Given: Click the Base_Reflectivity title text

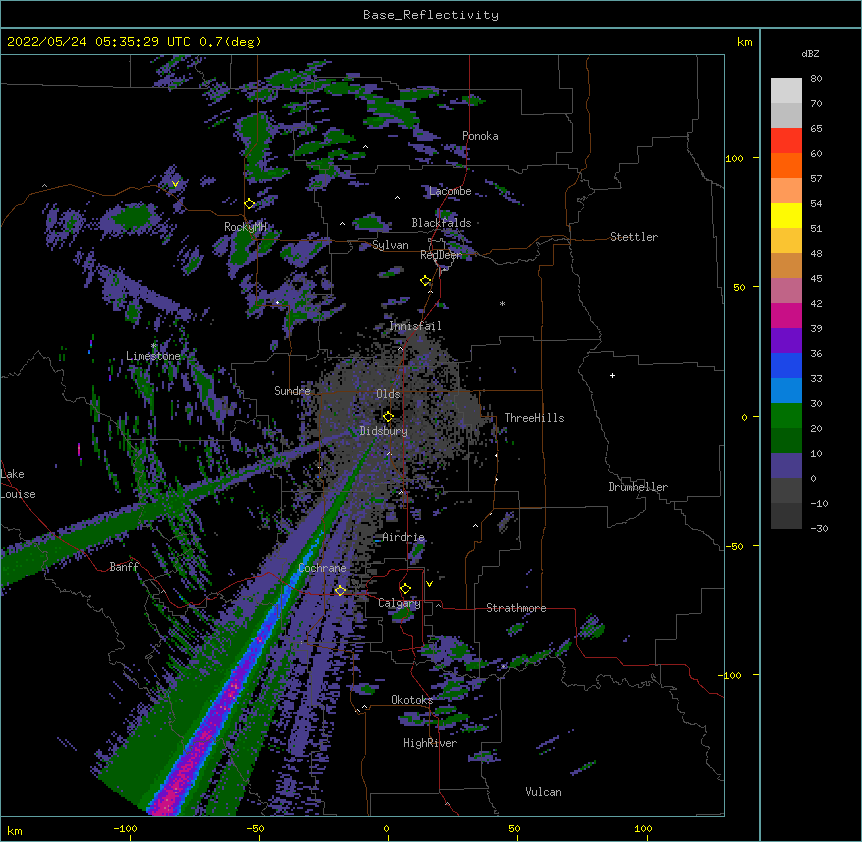Looking at the screenshot, I should [x=431, y=15].
